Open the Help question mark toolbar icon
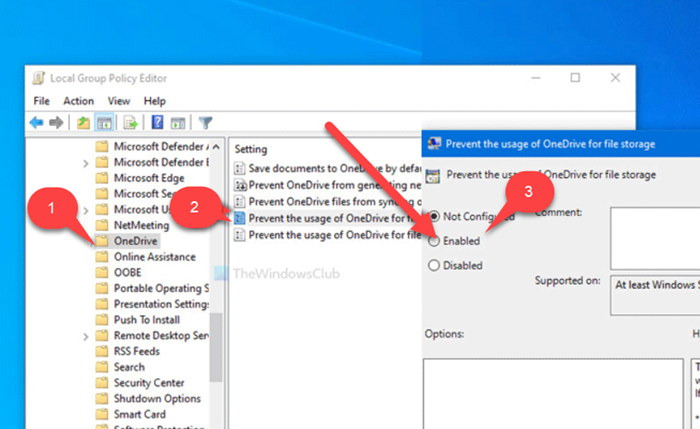The width and height of the screenshot is (700, 429). pyautogui.click(x=157, y=122)
